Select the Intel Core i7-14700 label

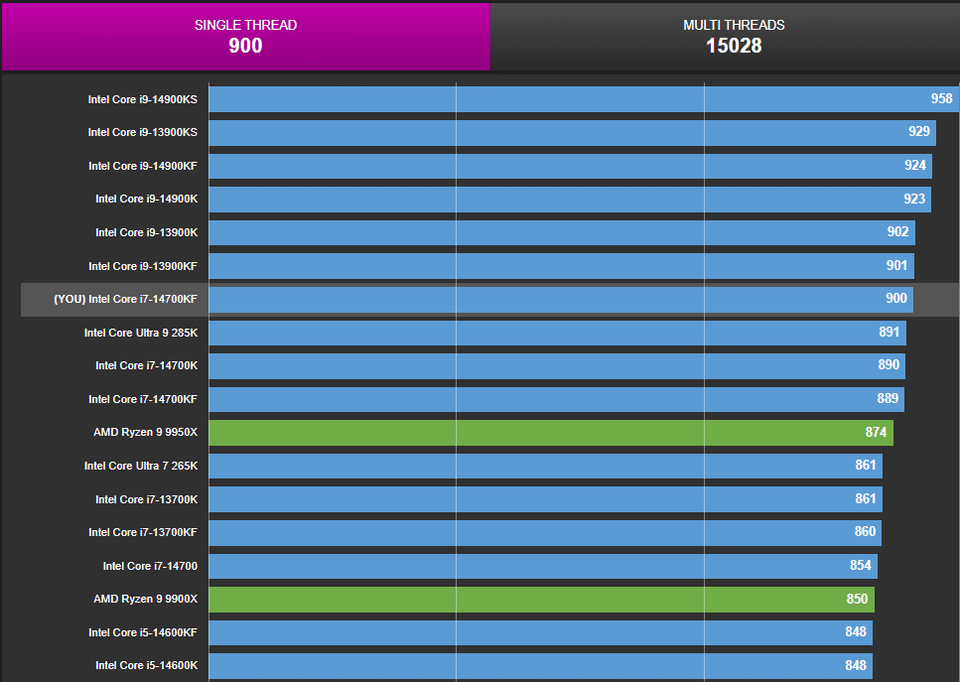(150, 566)
